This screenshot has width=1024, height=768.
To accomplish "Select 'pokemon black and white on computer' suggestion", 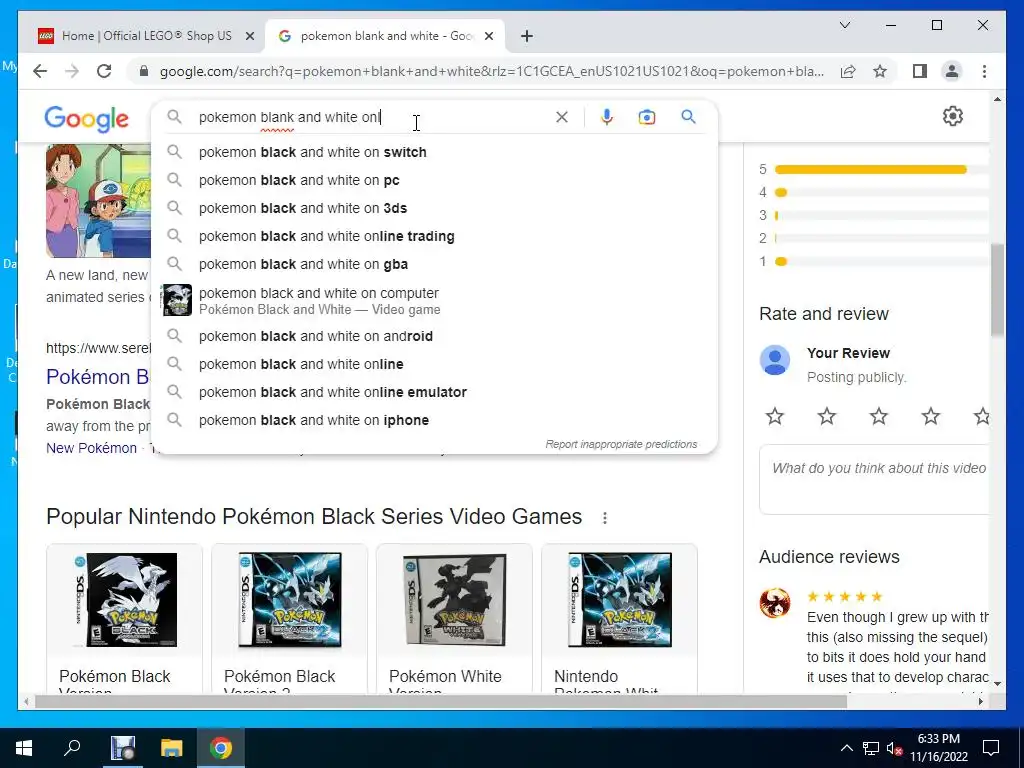I will tap(434, 300).
